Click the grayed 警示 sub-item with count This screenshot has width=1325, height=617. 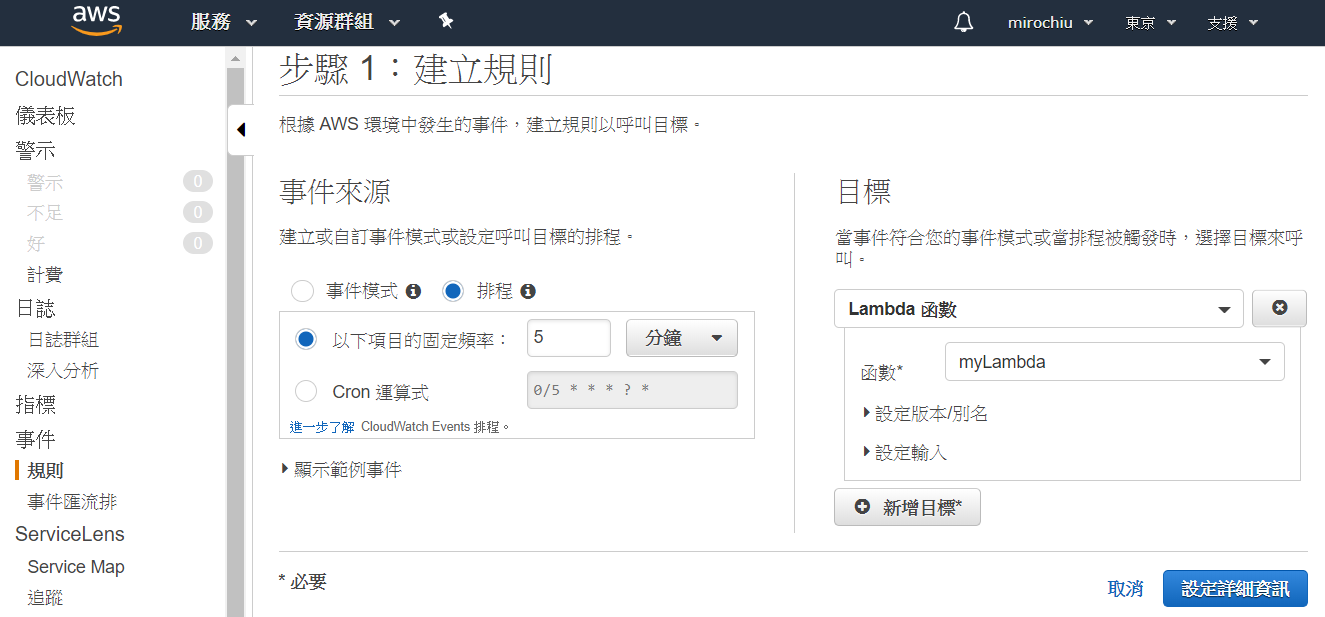pyautogui.click(x=45, y=182)
